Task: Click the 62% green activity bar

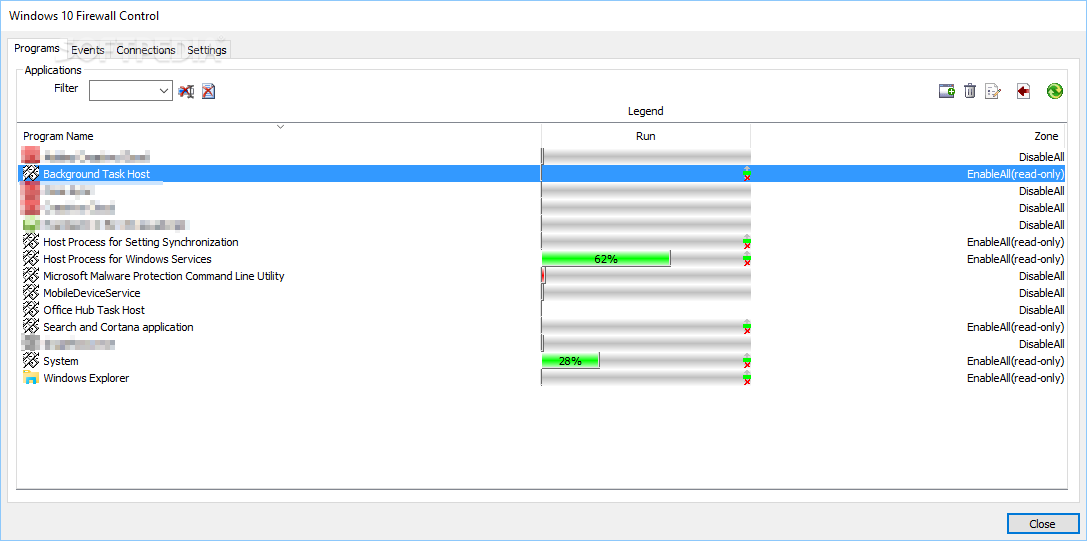Action: click(605, 259)
